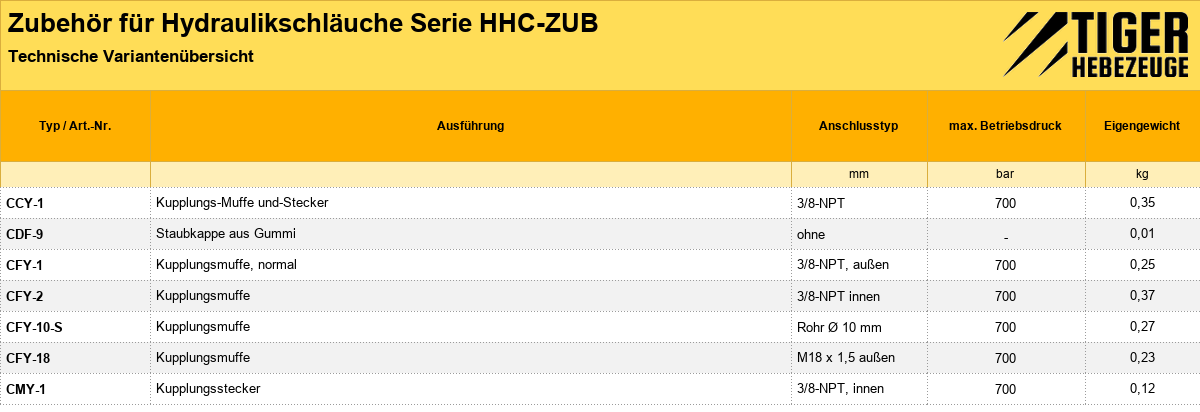The image size is (1200, 412).
Task: Click the max. Betriebsdruck column header
Action: coord(1006,126)
